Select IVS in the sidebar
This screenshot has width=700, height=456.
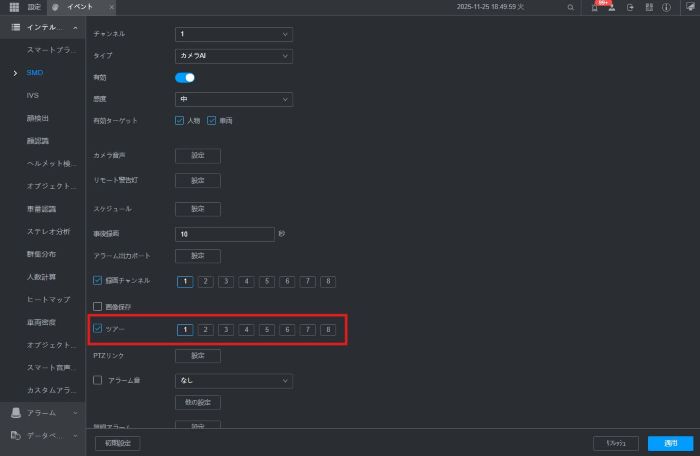coord(33,95)
